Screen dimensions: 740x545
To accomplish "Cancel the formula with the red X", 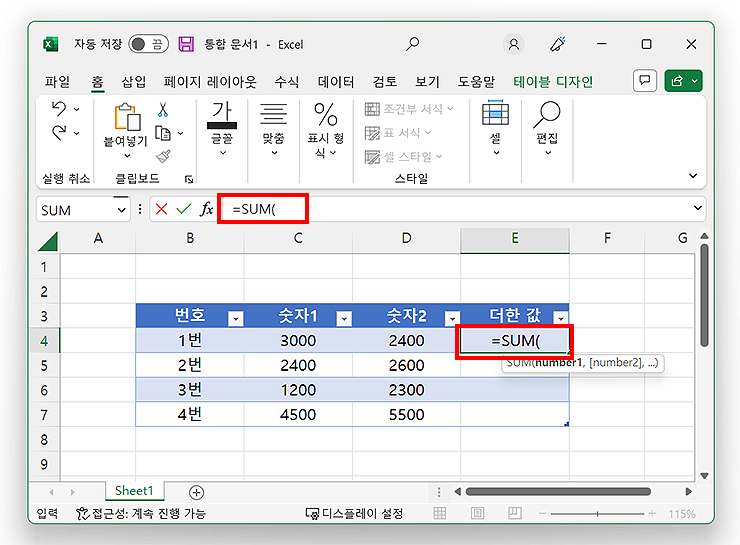I will pyautogui.click(x=161, y=209).
